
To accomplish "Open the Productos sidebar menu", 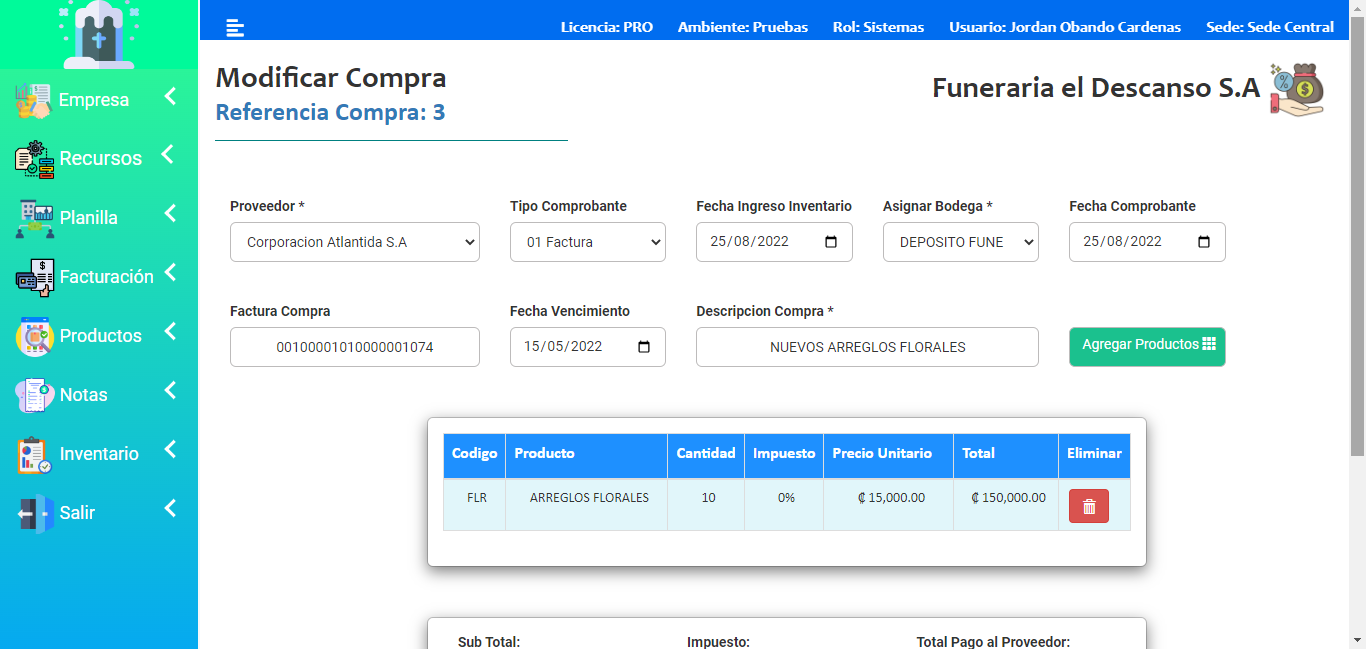I will 100,336.
